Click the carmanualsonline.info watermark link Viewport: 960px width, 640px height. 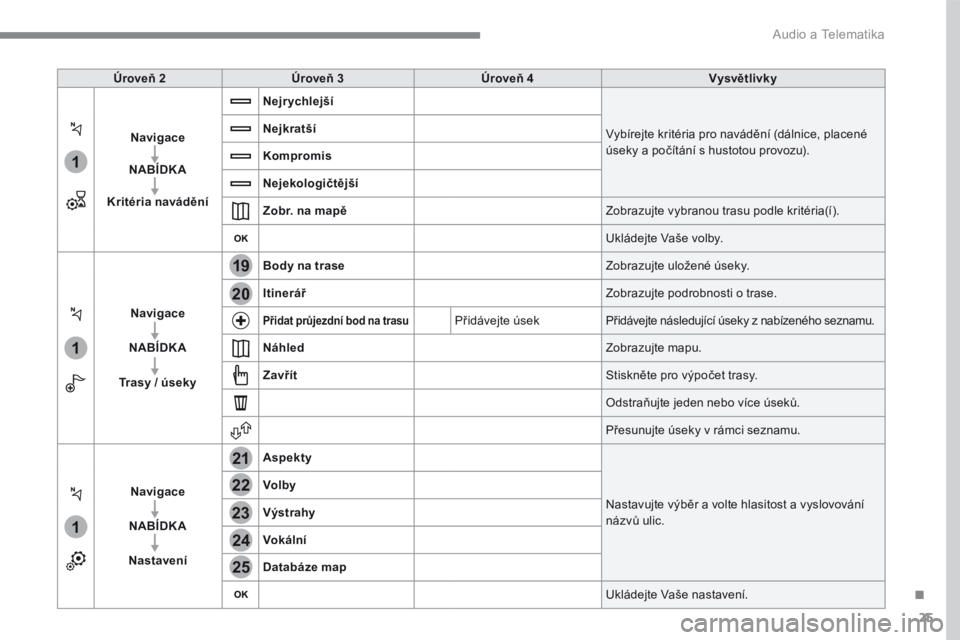click(x=811, y=624)
